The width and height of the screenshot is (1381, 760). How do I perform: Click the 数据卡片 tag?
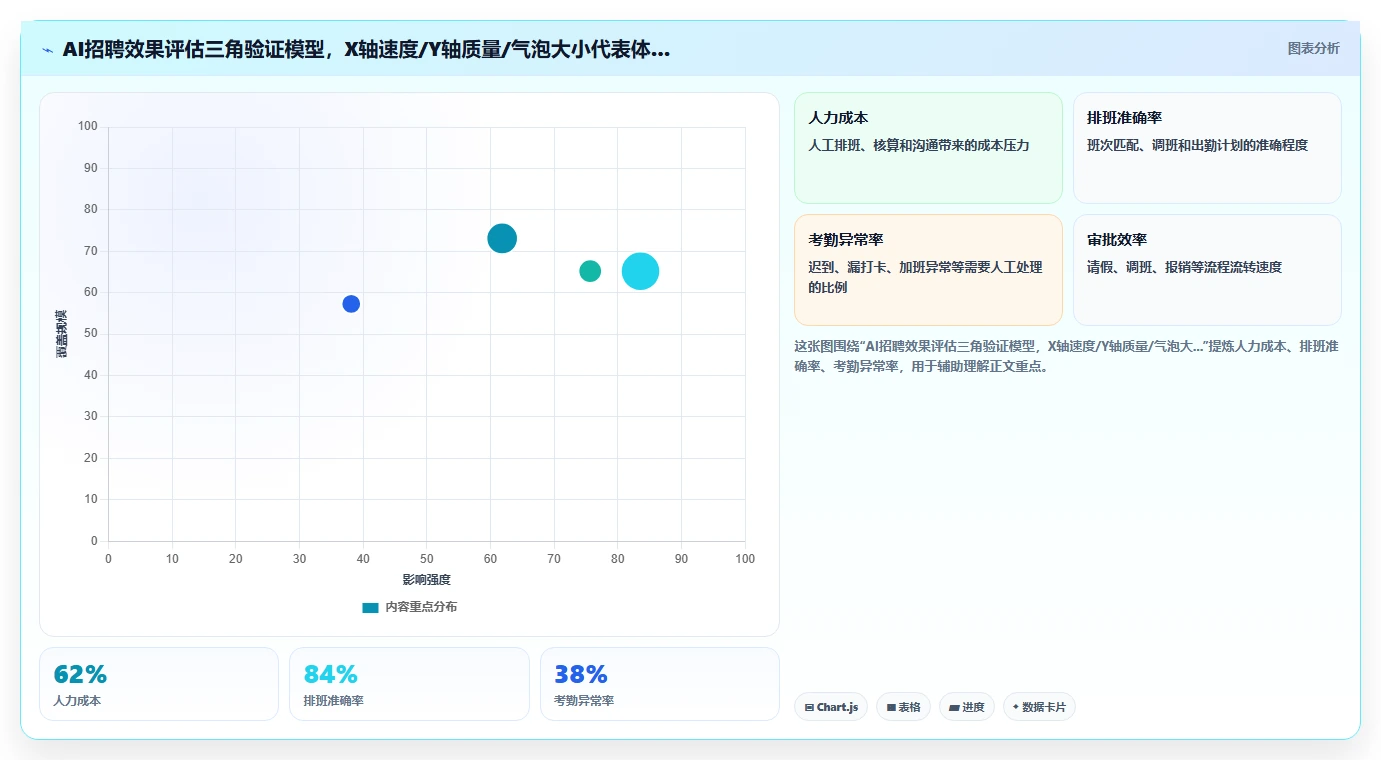click(x=1039, y=707)
